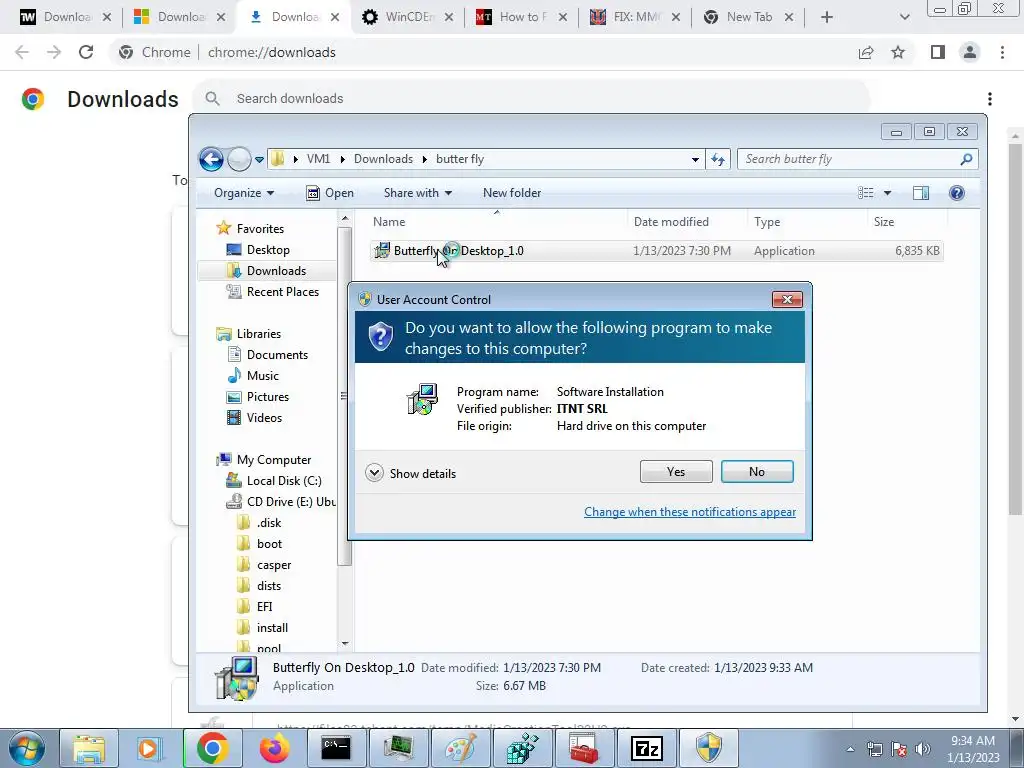Image resolution: width=1024 pixels, height=768 pixels.
Task: Click Yes in User Account Control dialog
Action: tap(676, 472)
